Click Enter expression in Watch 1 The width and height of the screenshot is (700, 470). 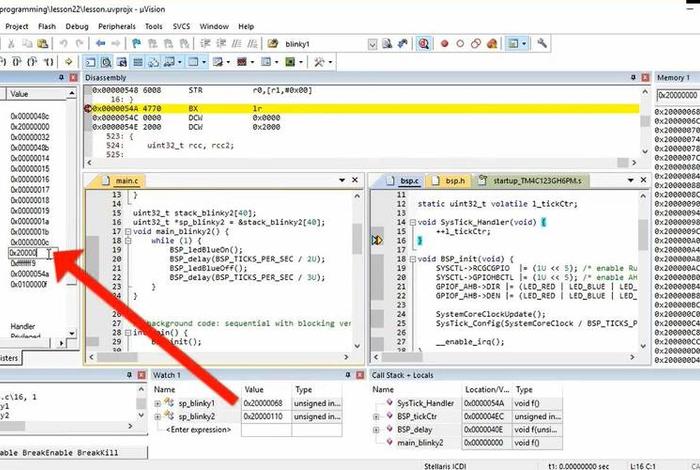coord(198,430)
